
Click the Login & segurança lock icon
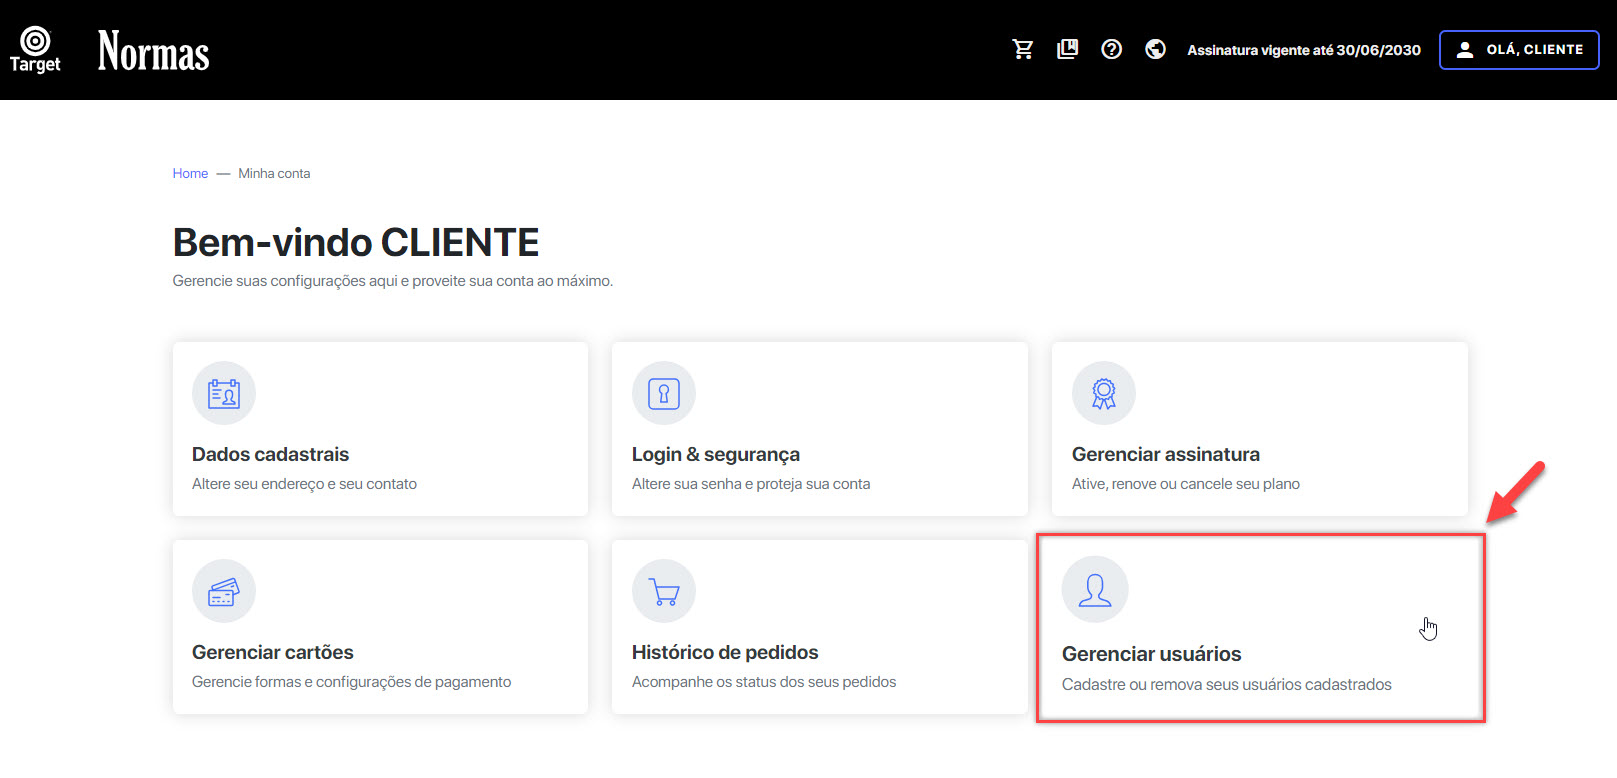click(x=664, y=393)
